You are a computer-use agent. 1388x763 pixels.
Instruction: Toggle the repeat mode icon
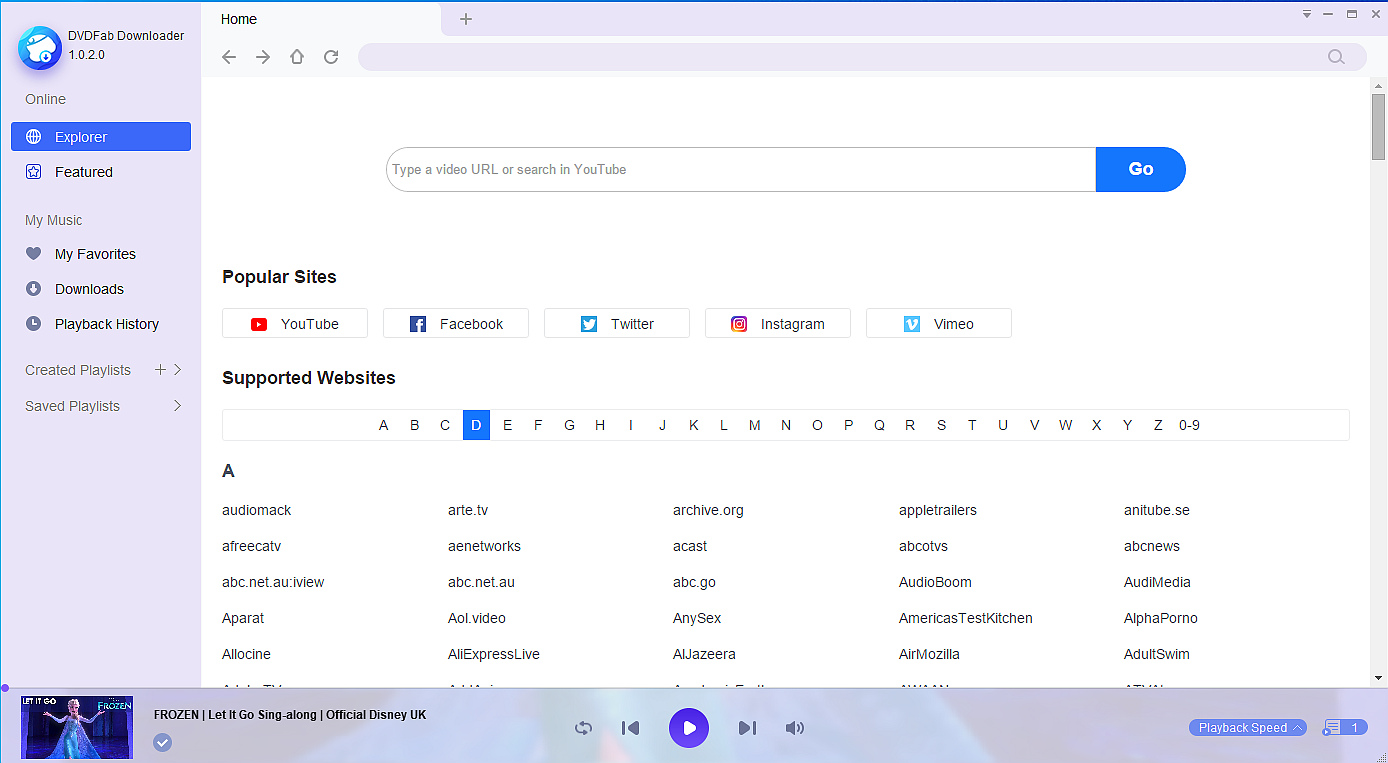click(x=584, y=728)
